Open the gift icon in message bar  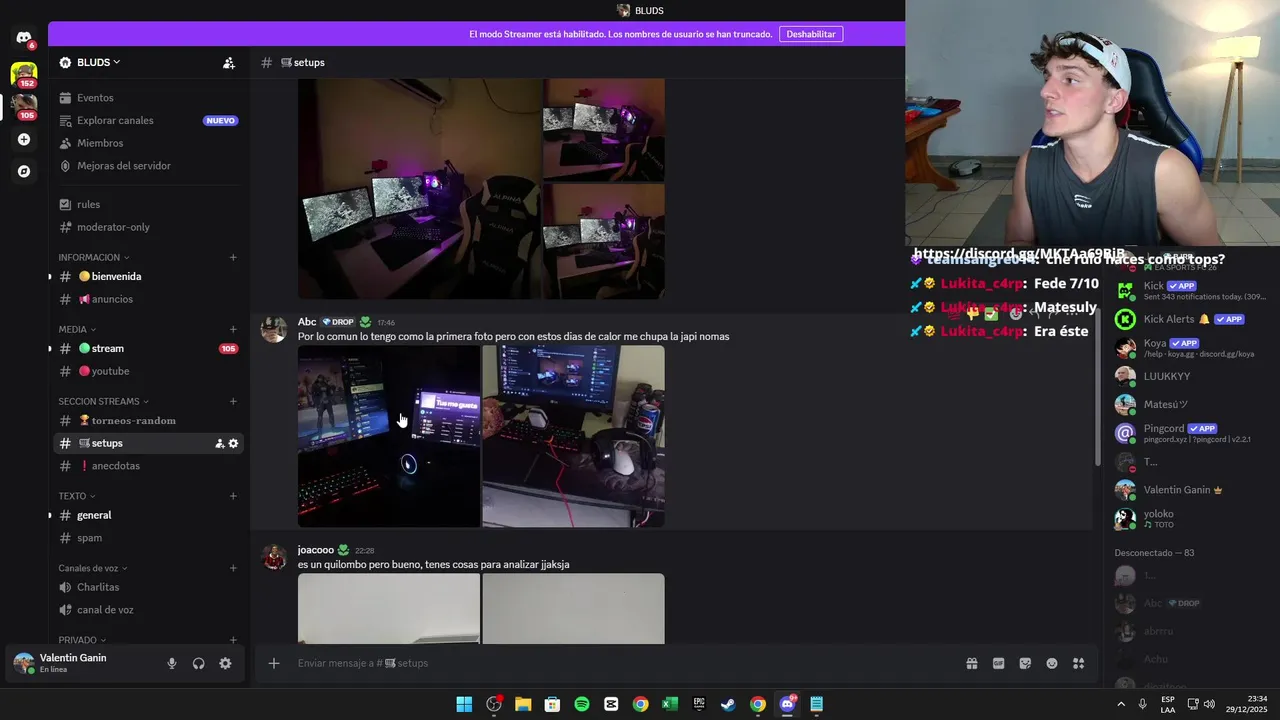[x=971, y=663]
